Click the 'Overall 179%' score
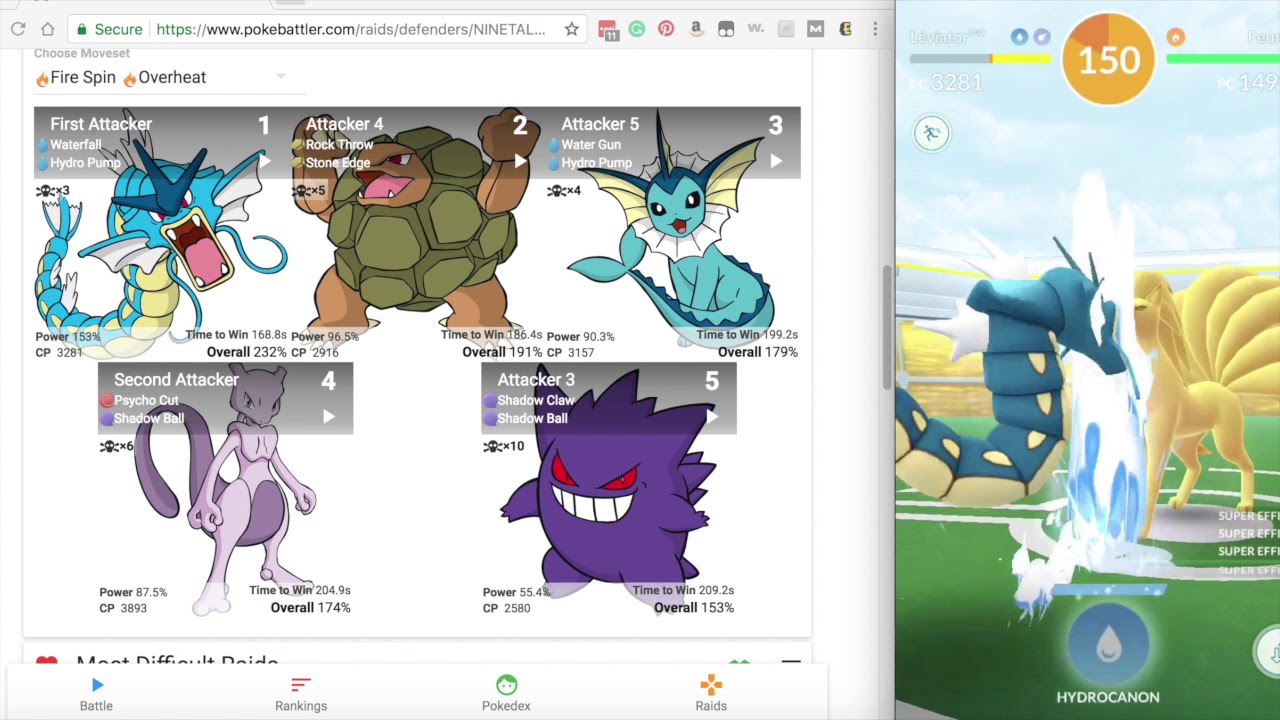Viewport: 1280px width, 720px height. pyautogui.click(x=758, y=352)
